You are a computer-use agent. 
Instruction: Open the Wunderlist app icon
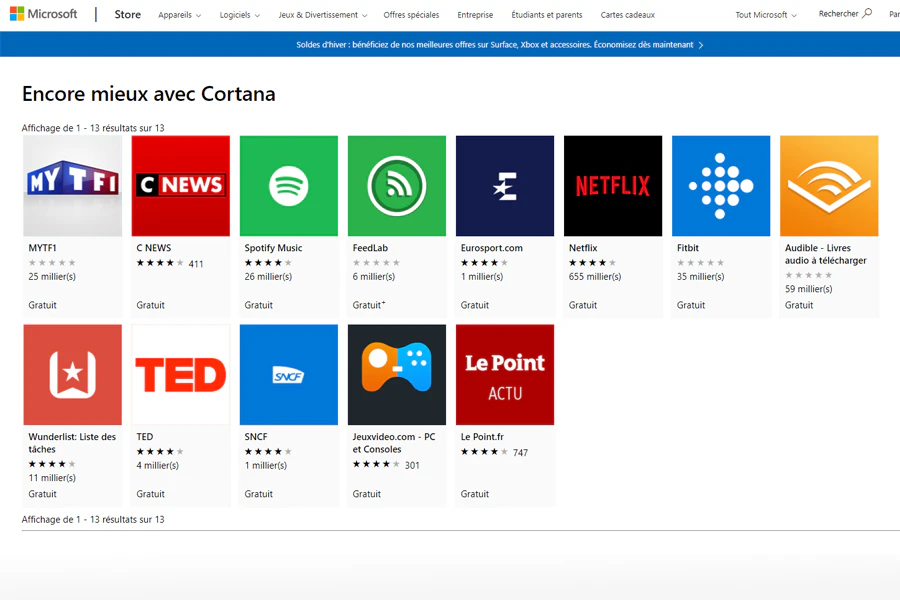click(72, 375)
